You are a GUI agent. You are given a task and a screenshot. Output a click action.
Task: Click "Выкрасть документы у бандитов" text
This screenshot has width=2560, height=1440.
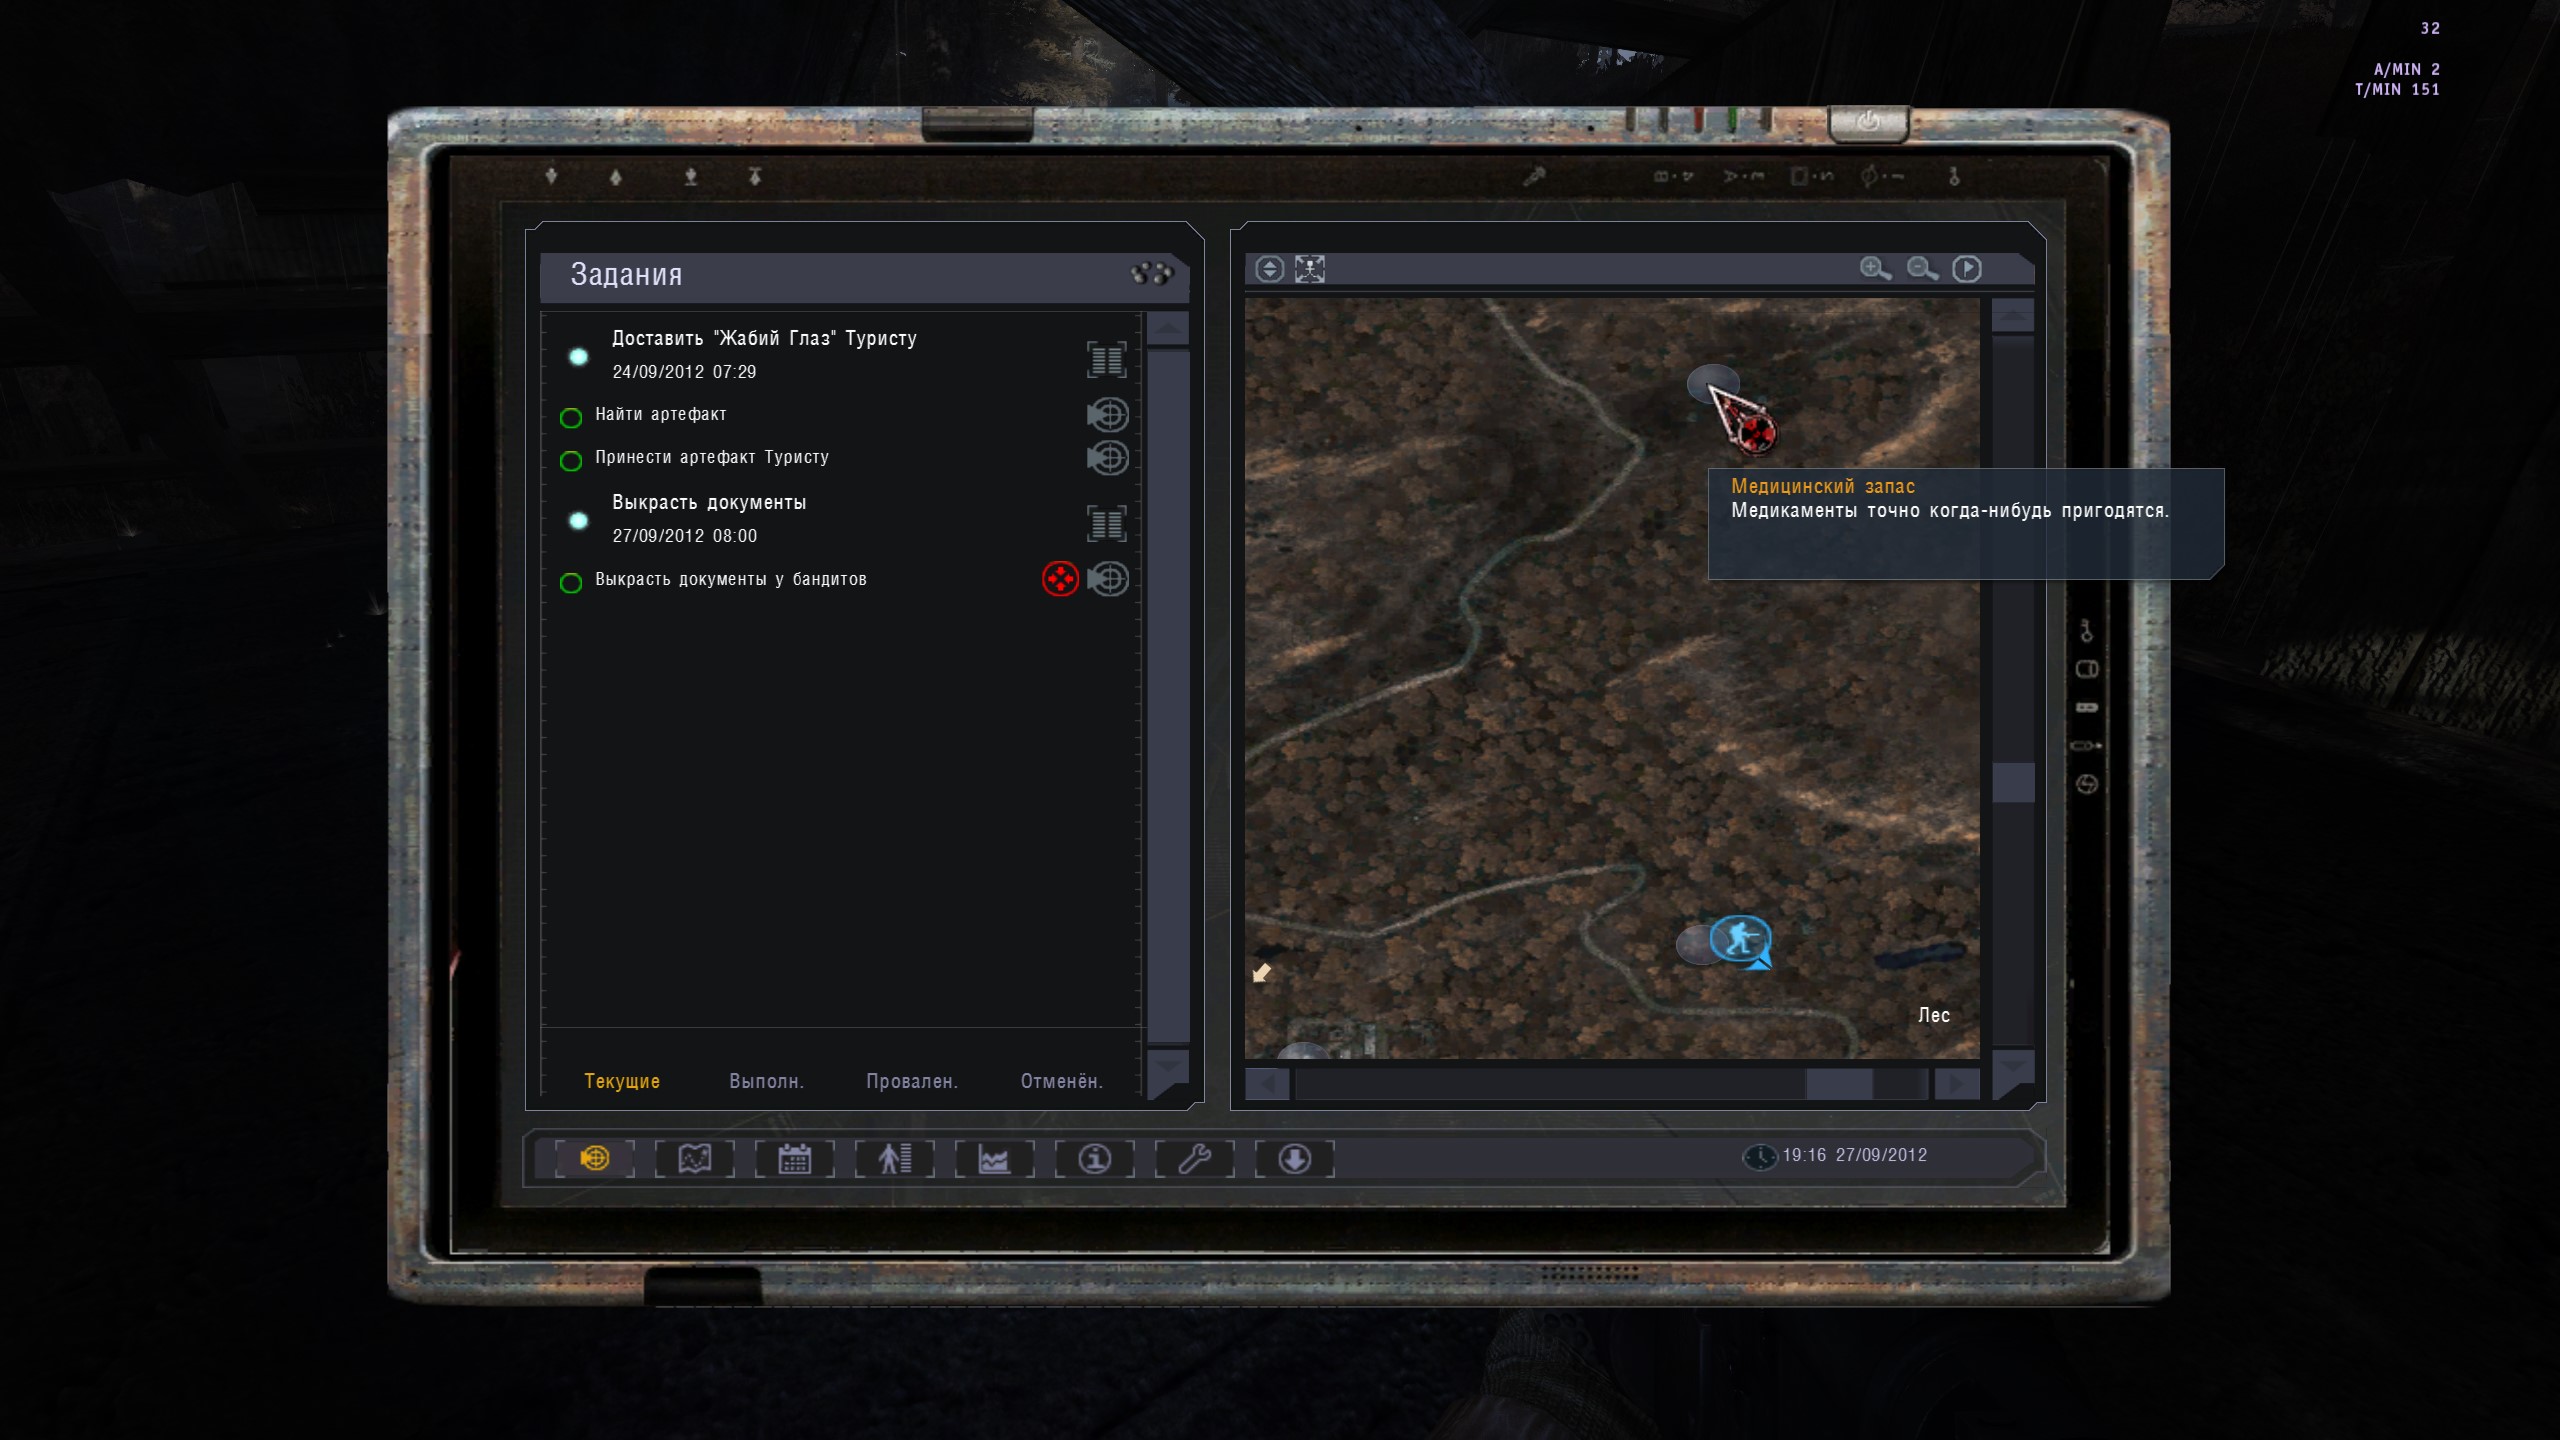[731, 579]
